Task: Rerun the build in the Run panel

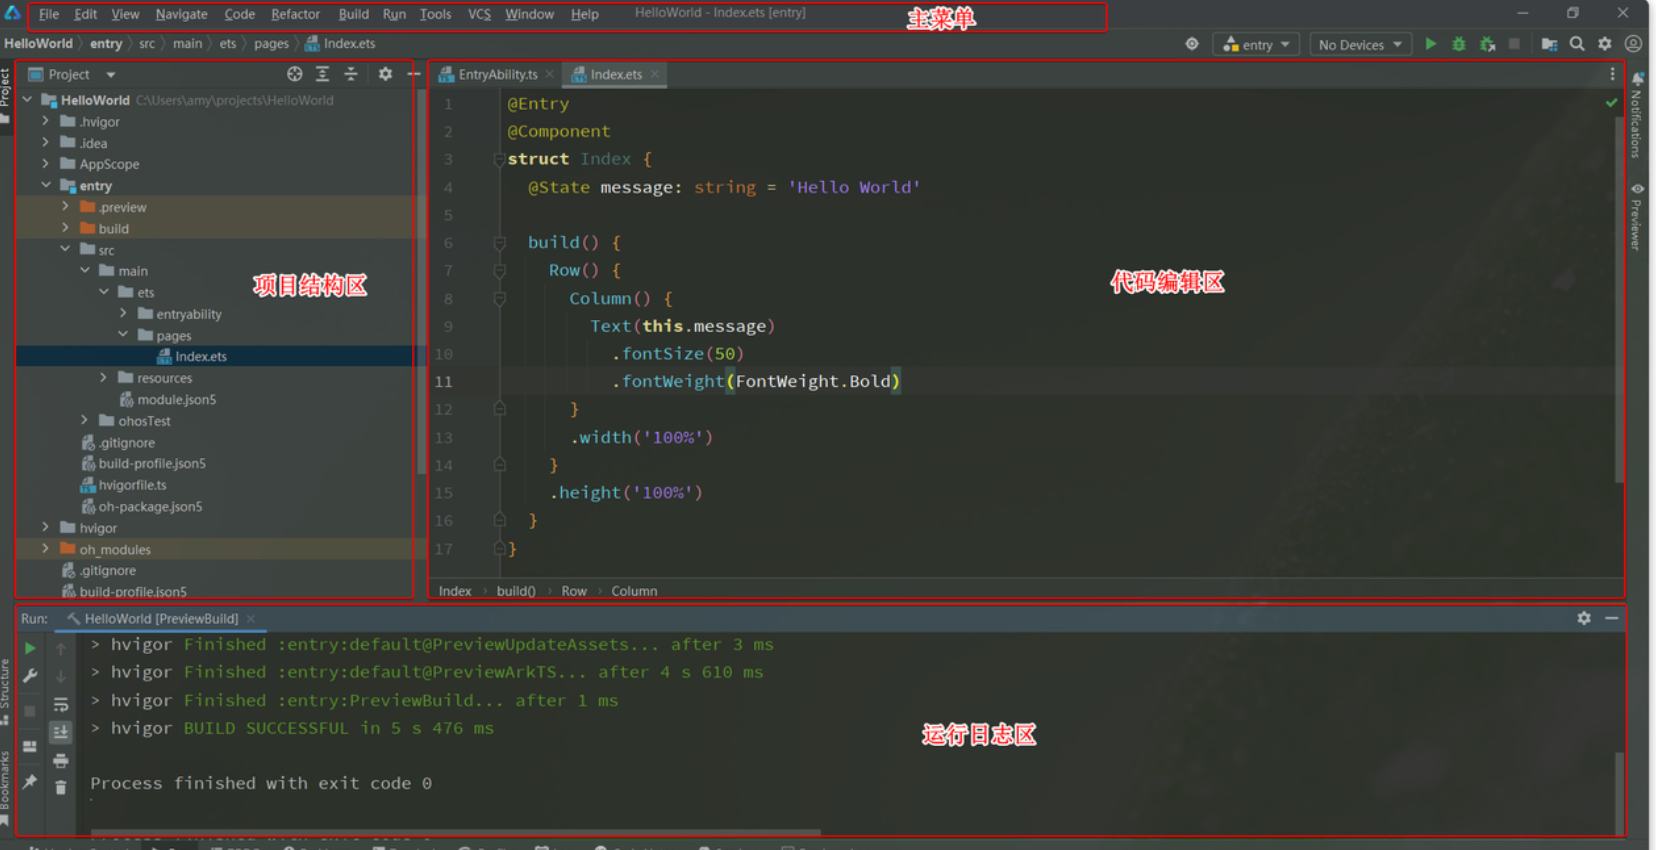Action: coord(30,648)
